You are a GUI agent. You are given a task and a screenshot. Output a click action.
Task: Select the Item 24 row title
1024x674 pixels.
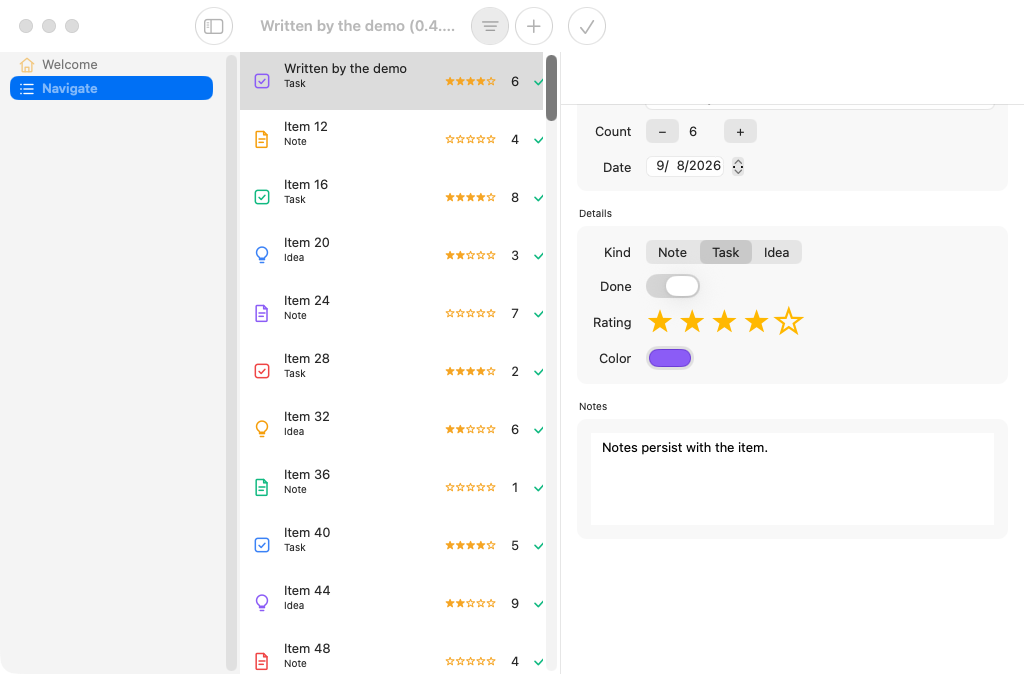pos(306,301)
